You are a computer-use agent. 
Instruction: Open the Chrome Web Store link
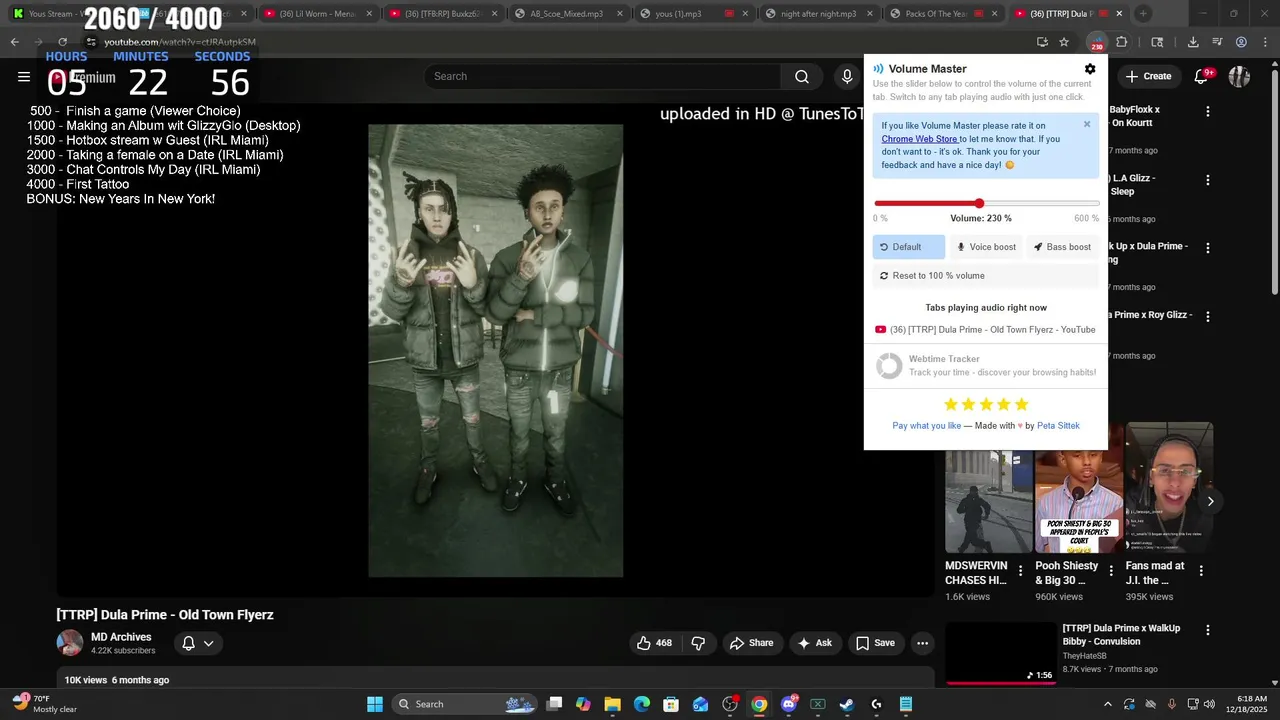pos(919,139)
